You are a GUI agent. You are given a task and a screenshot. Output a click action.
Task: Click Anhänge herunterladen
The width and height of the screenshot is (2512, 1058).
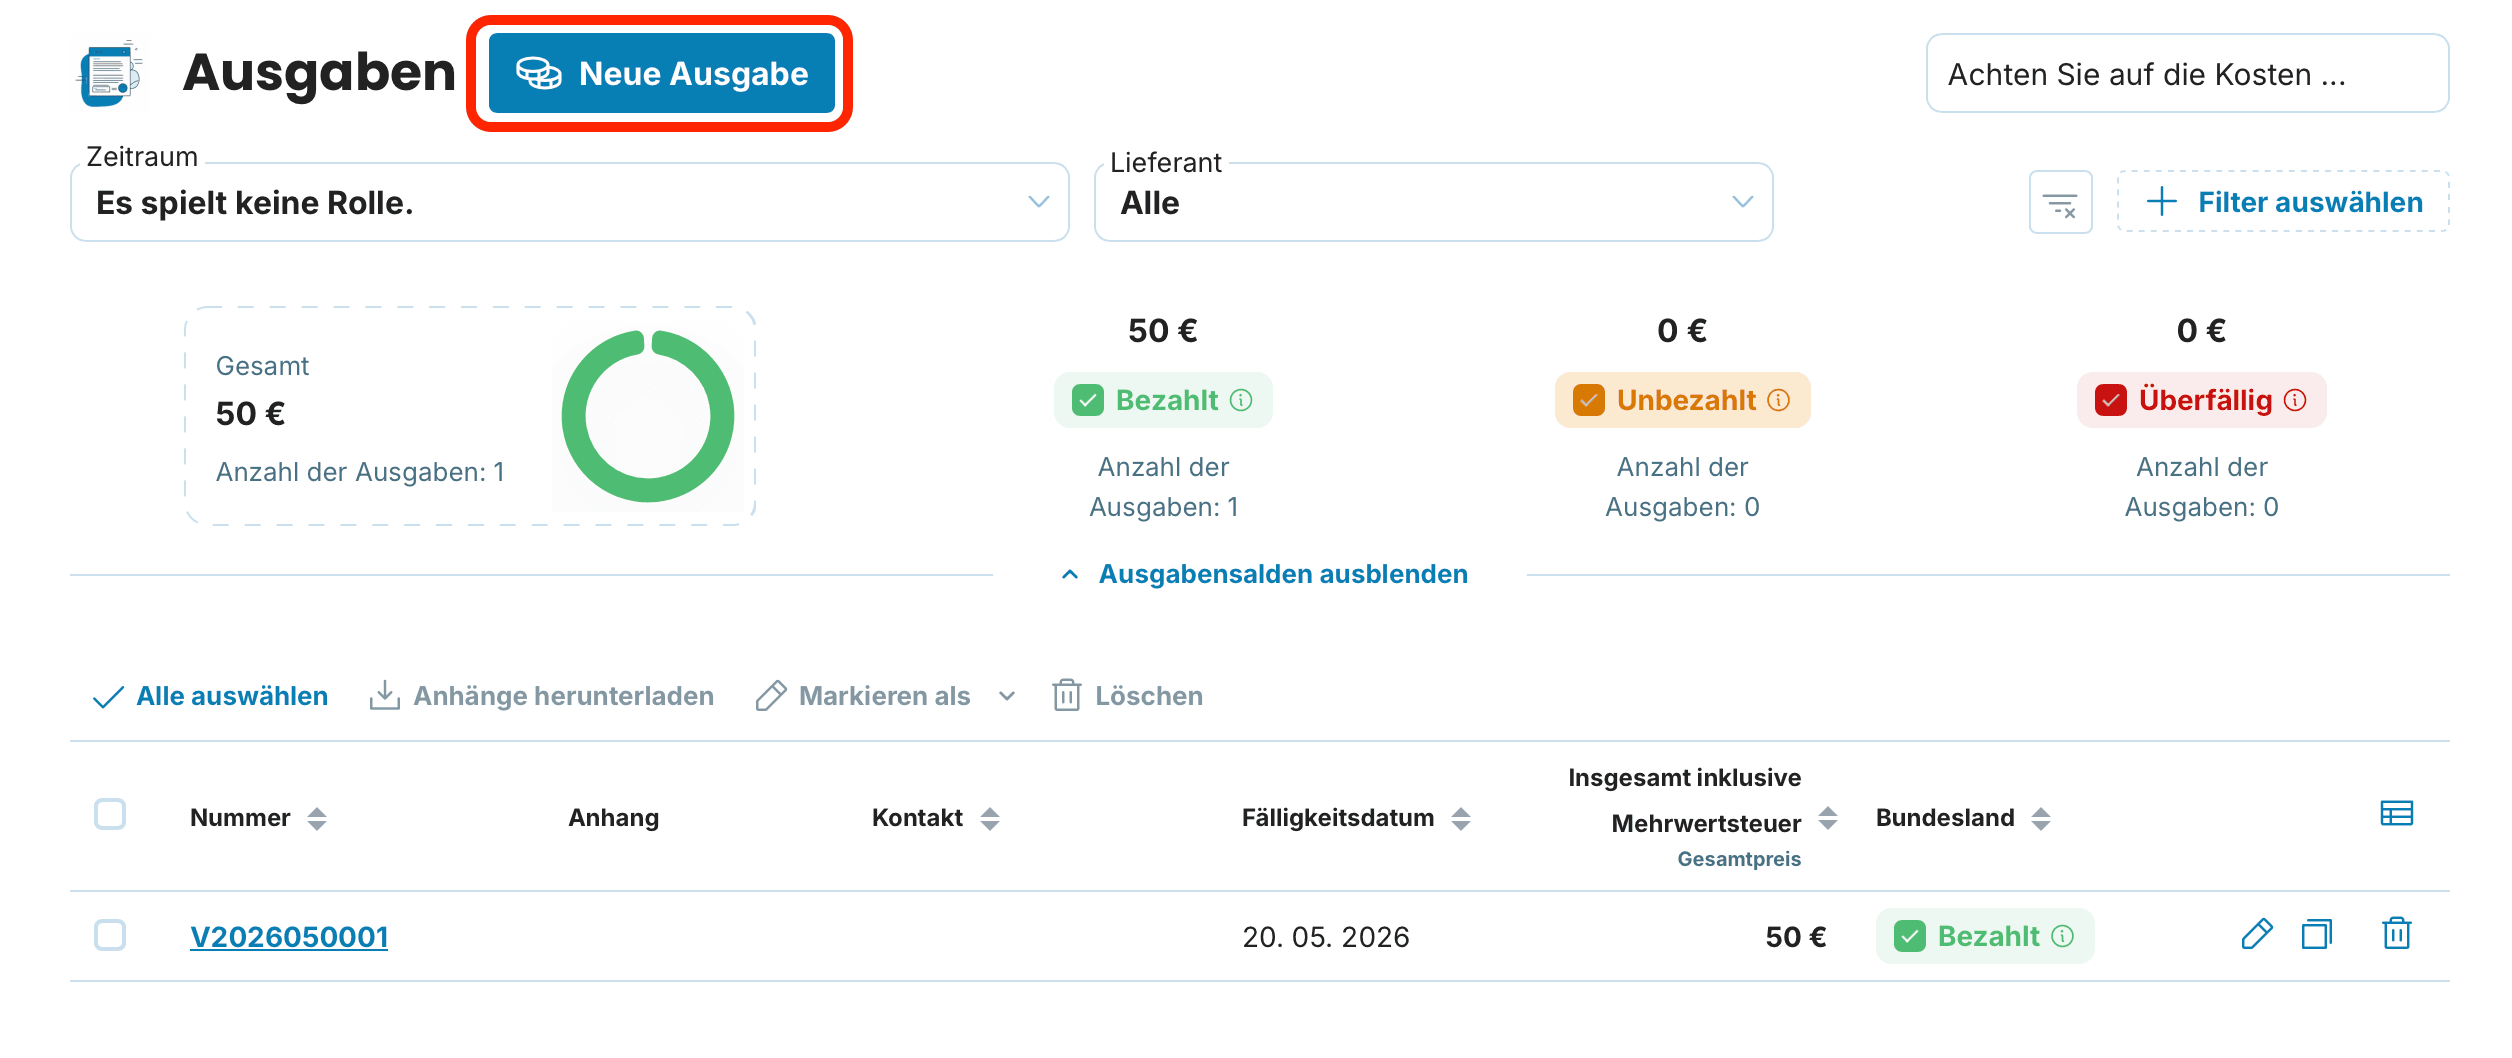pos(541,696)
